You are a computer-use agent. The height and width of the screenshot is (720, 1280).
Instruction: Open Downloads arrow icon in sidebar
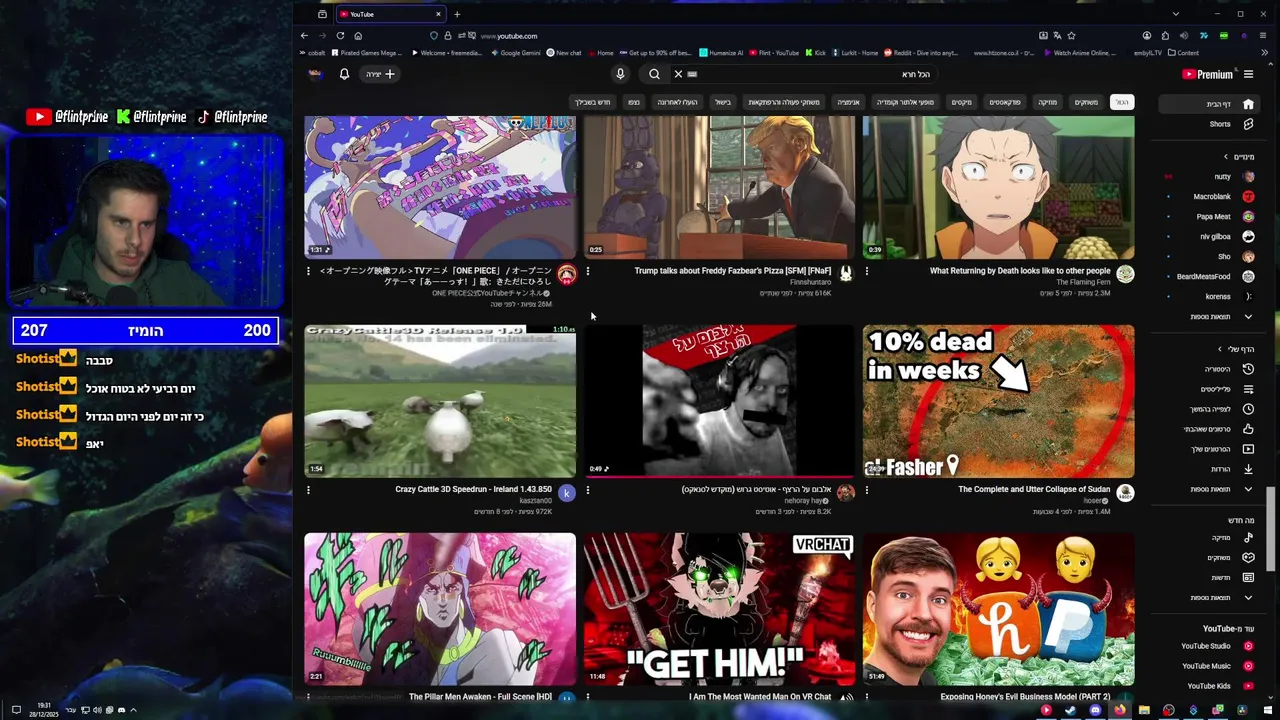[1248, 469]
